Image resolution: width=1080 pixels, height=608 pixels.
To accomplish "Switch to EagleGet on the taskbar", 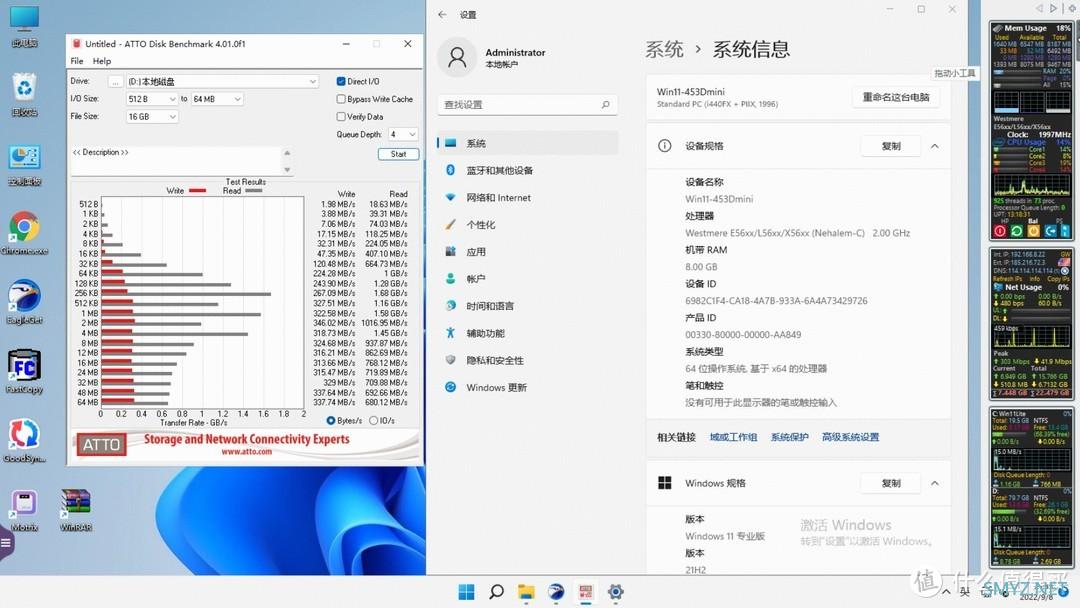I will pos(556,592).
